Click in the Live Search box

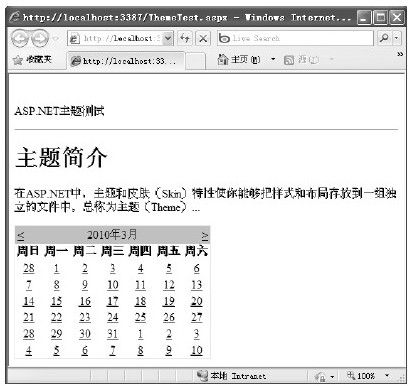295,38
